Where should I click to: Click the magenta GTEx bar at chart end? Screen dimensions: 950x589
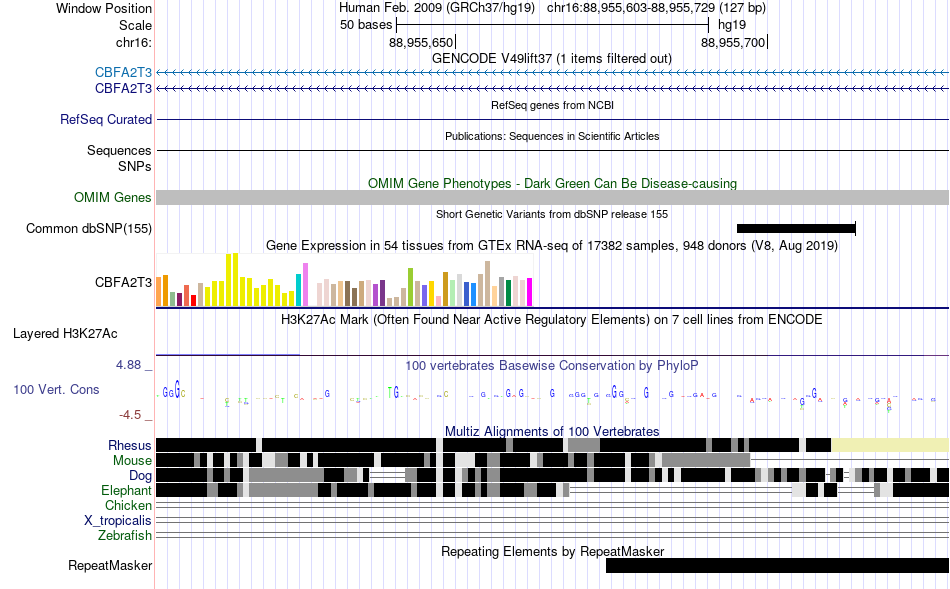tap(530, 292)
